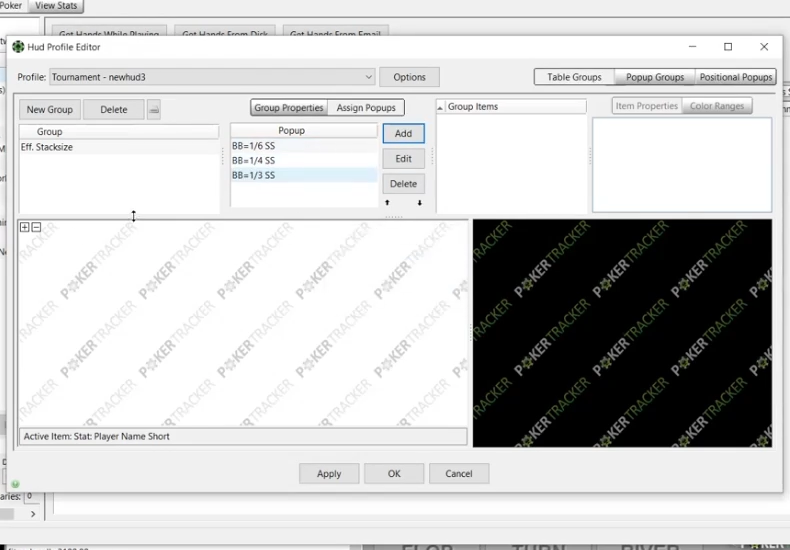Click the green status icon at bottom left
This screenshot has width=790, height=550.
(15, 484)
